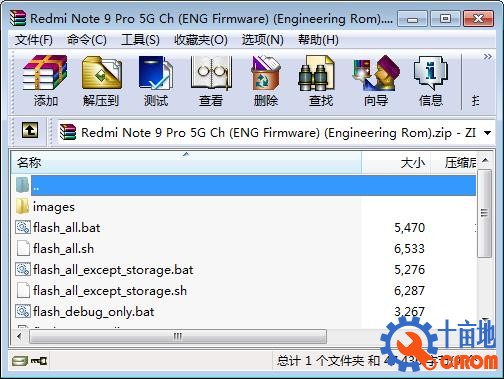Sort by 名称 column header
The image size is (504, 379).
point(187,163)
